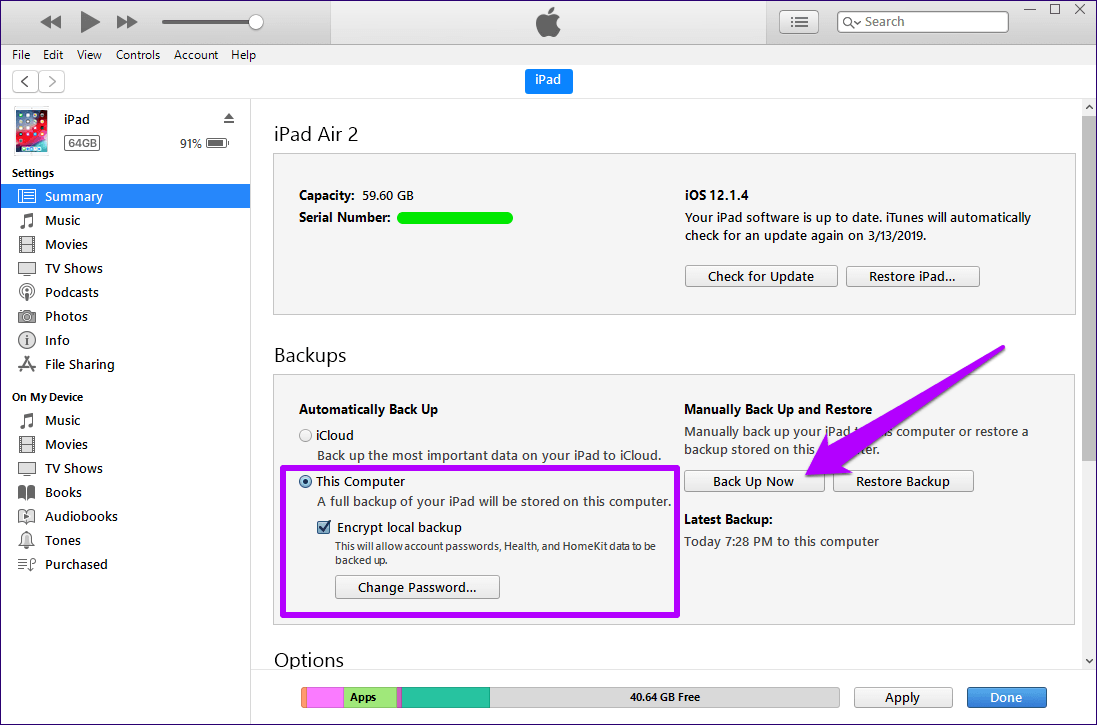The image size is (1097, 725).
Task: Click the 40.64 GB Free storage segment
Action: click(x=665, y=698)
